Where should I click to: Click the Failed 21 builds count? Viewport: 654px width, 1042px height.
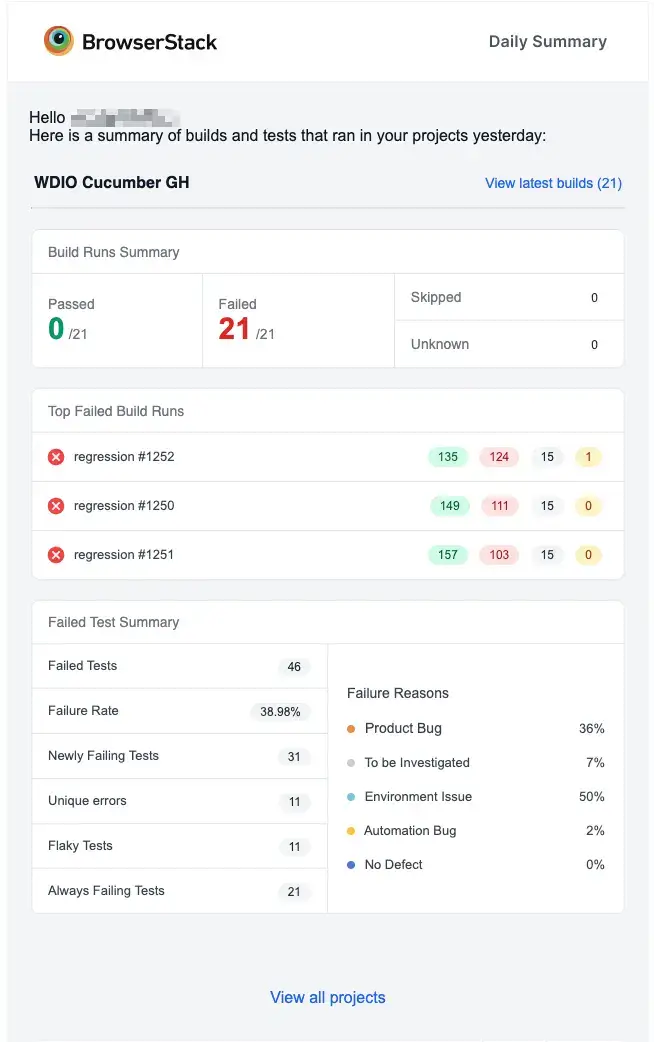click(x=235, y=329)
